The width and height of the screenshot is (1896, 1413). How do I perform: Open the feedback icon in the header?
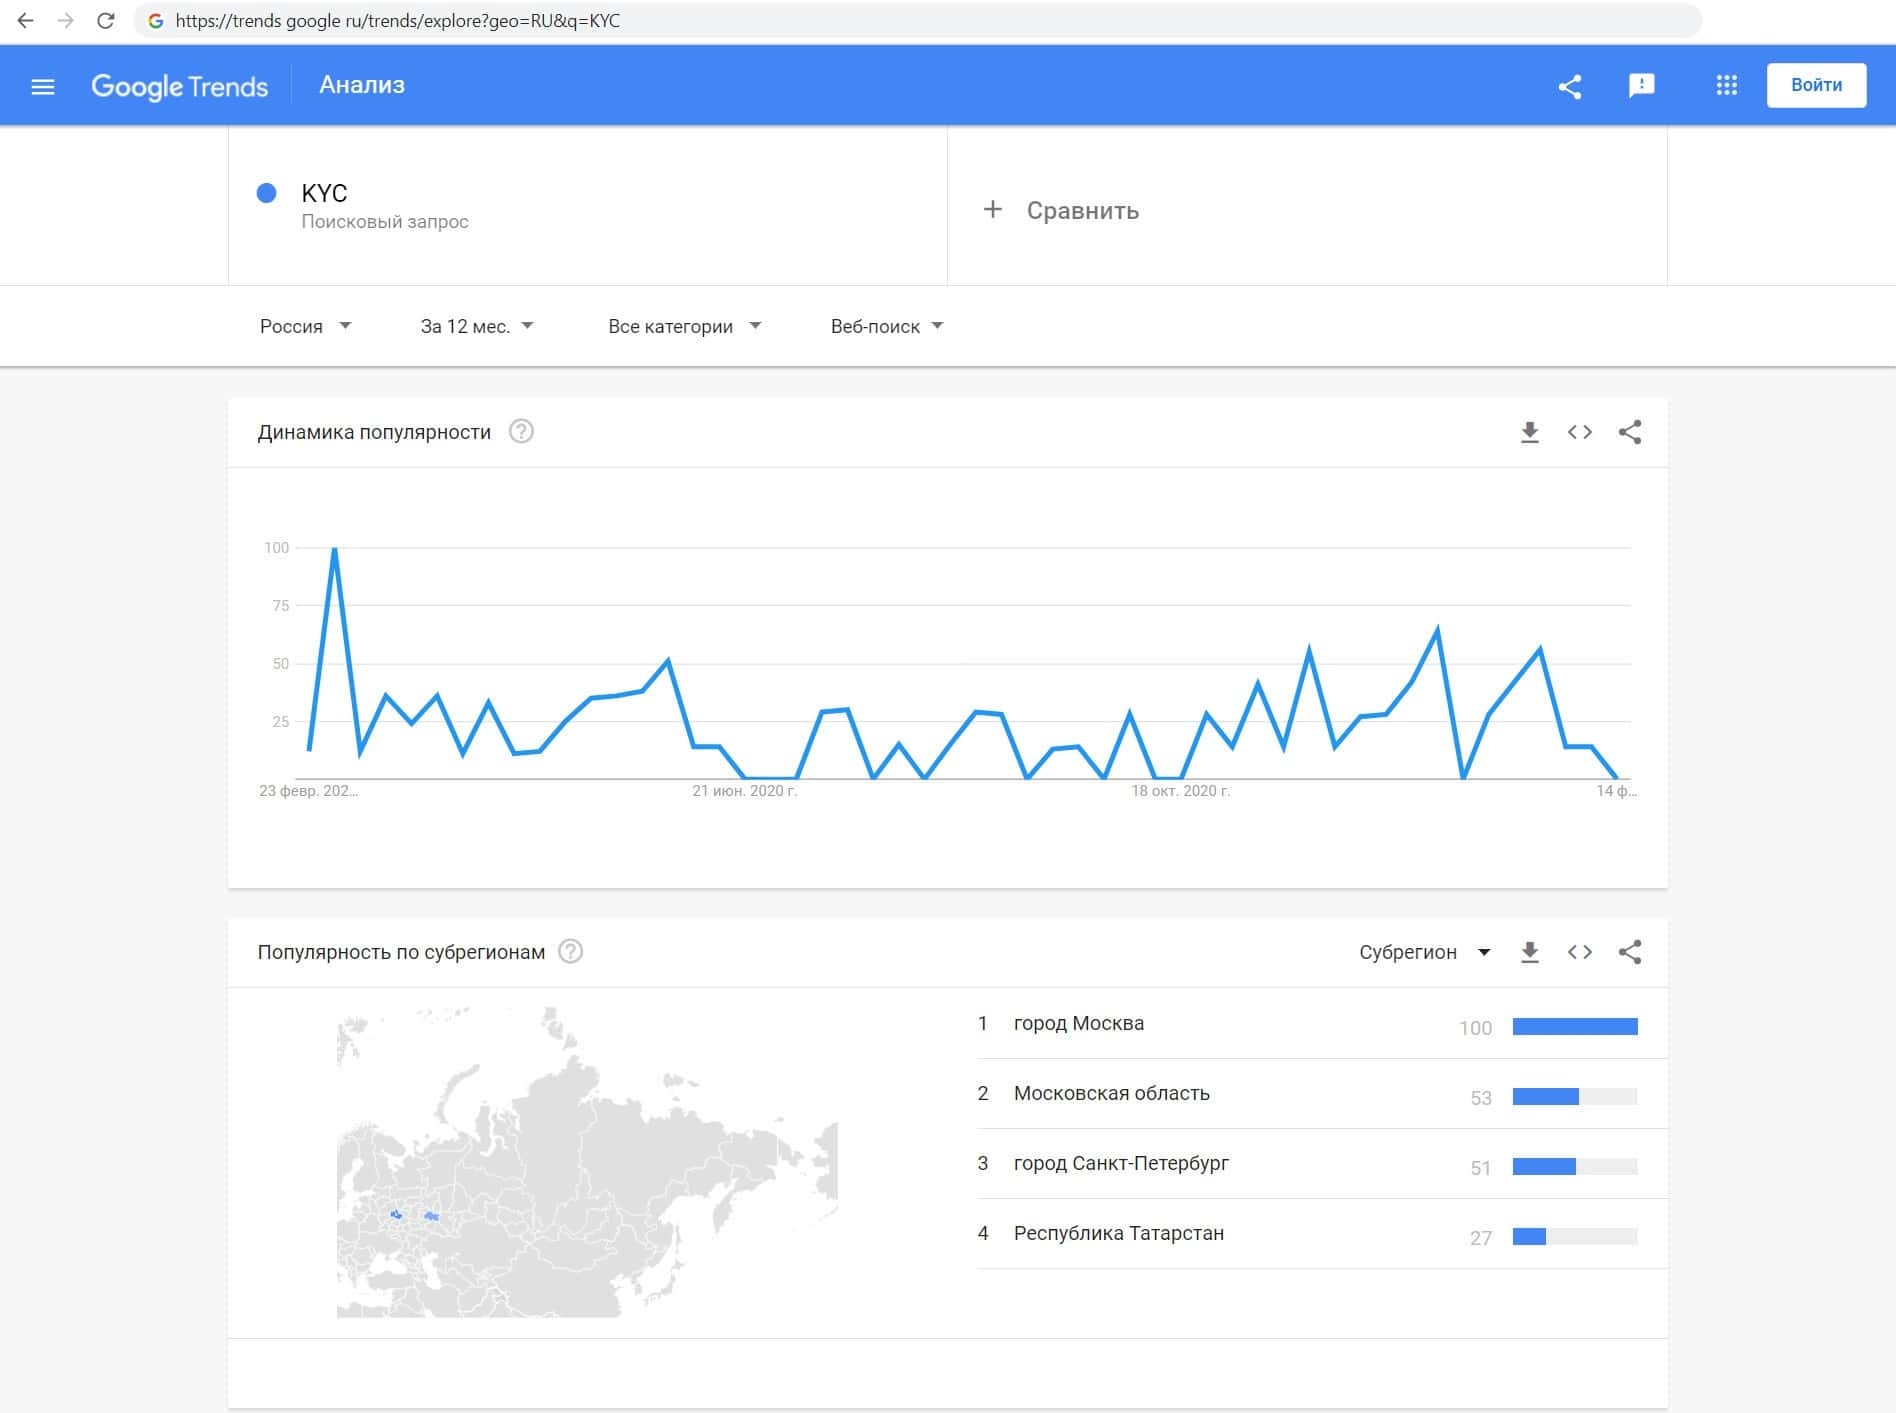pyautogui.click(x=1641, y=86)
